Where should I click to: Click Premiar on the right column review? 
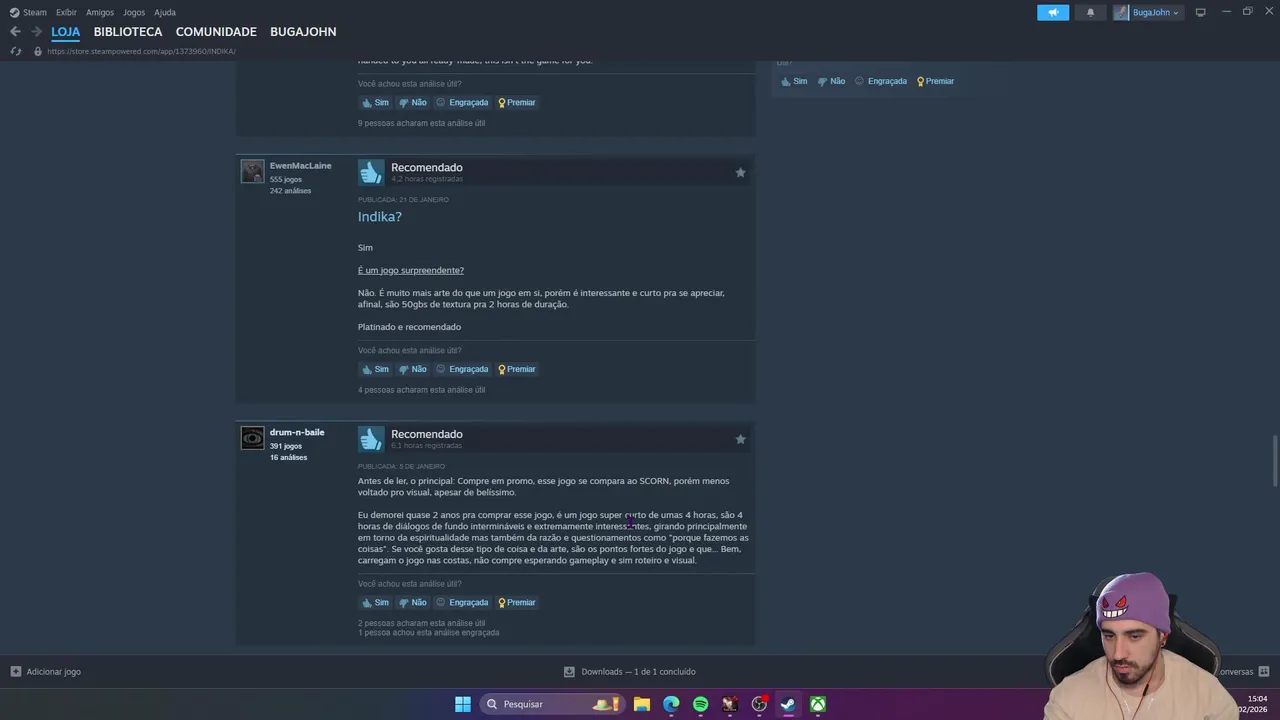point(935,81)
